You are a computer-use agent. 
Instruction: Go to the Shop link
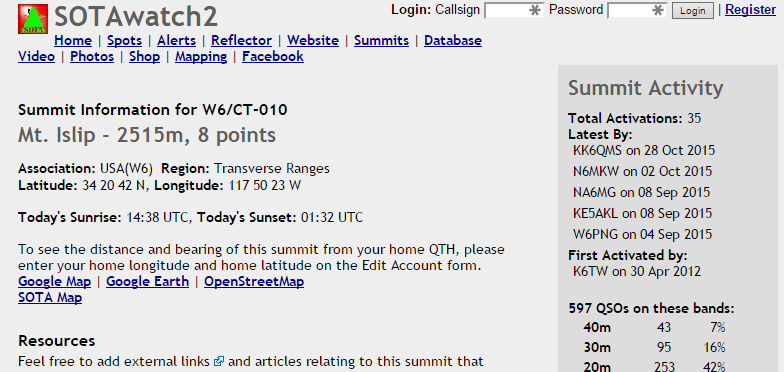(x=144, y=56)
